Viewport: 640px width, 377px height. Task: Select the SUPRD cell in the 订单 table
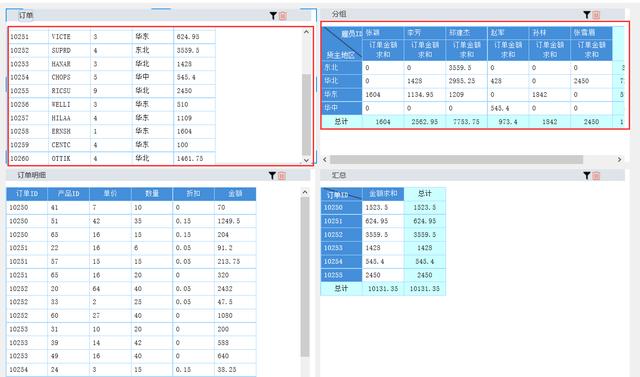tap(69, 50)
